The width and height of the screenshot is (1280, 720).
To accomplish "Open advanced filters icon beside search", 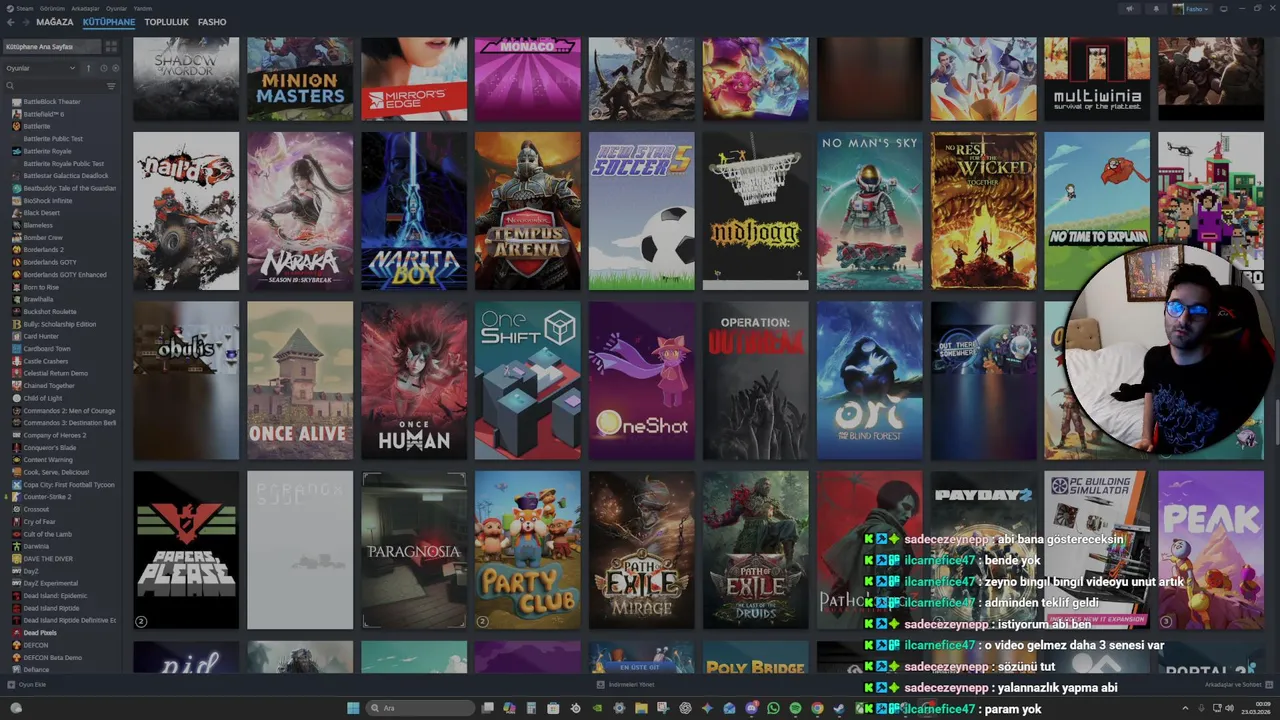I will (x=111, y=86).
